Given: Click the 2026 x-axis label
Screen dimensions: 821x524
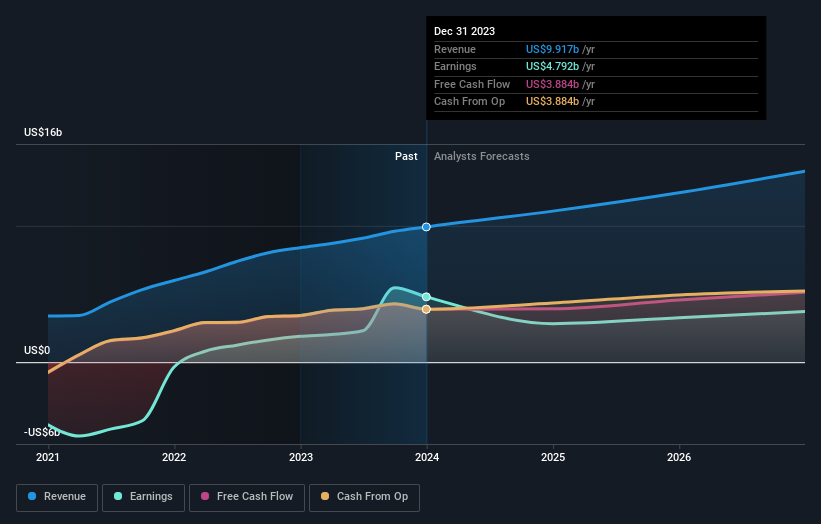Looking at the screenshot, I should [x=679, y=457].
